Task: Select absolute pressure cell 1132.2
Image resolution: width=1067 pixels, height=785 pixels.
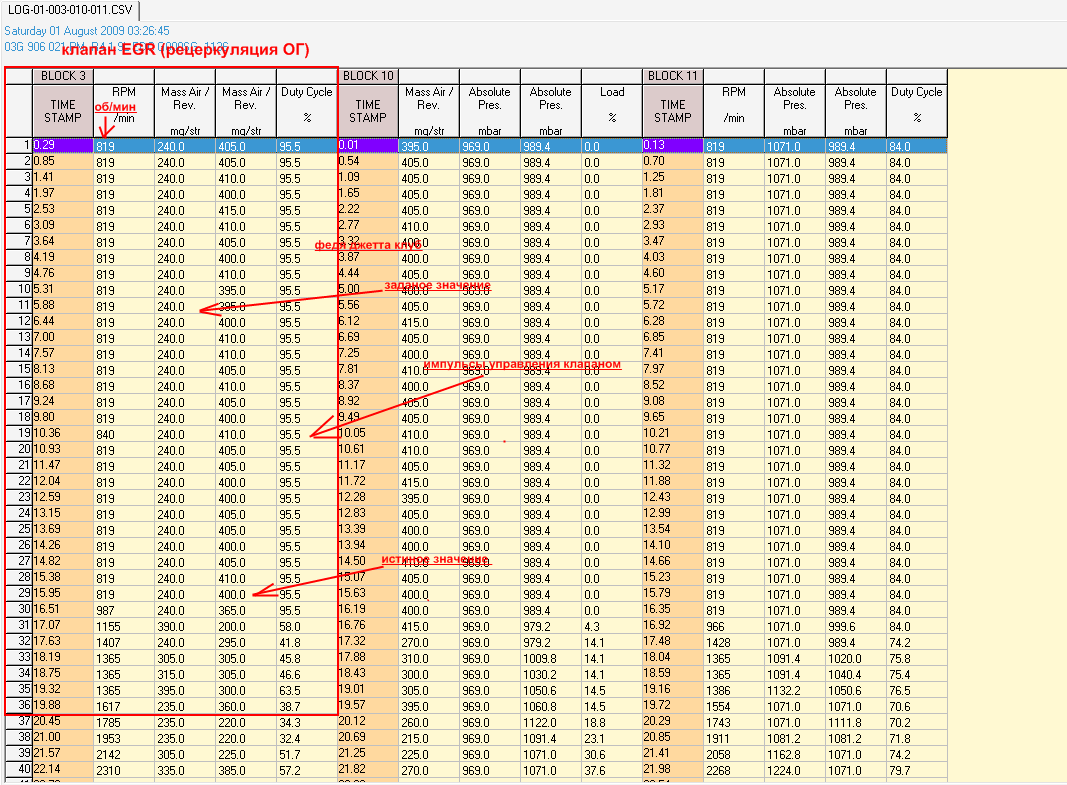Action: [x=795, y=690]
